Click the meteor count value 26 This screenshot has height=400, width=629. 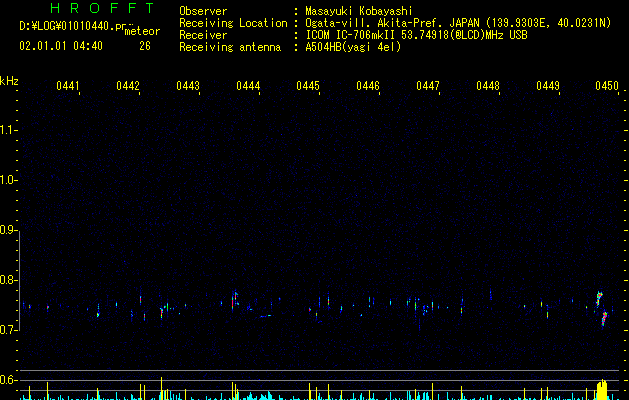[x=145, y=46]
